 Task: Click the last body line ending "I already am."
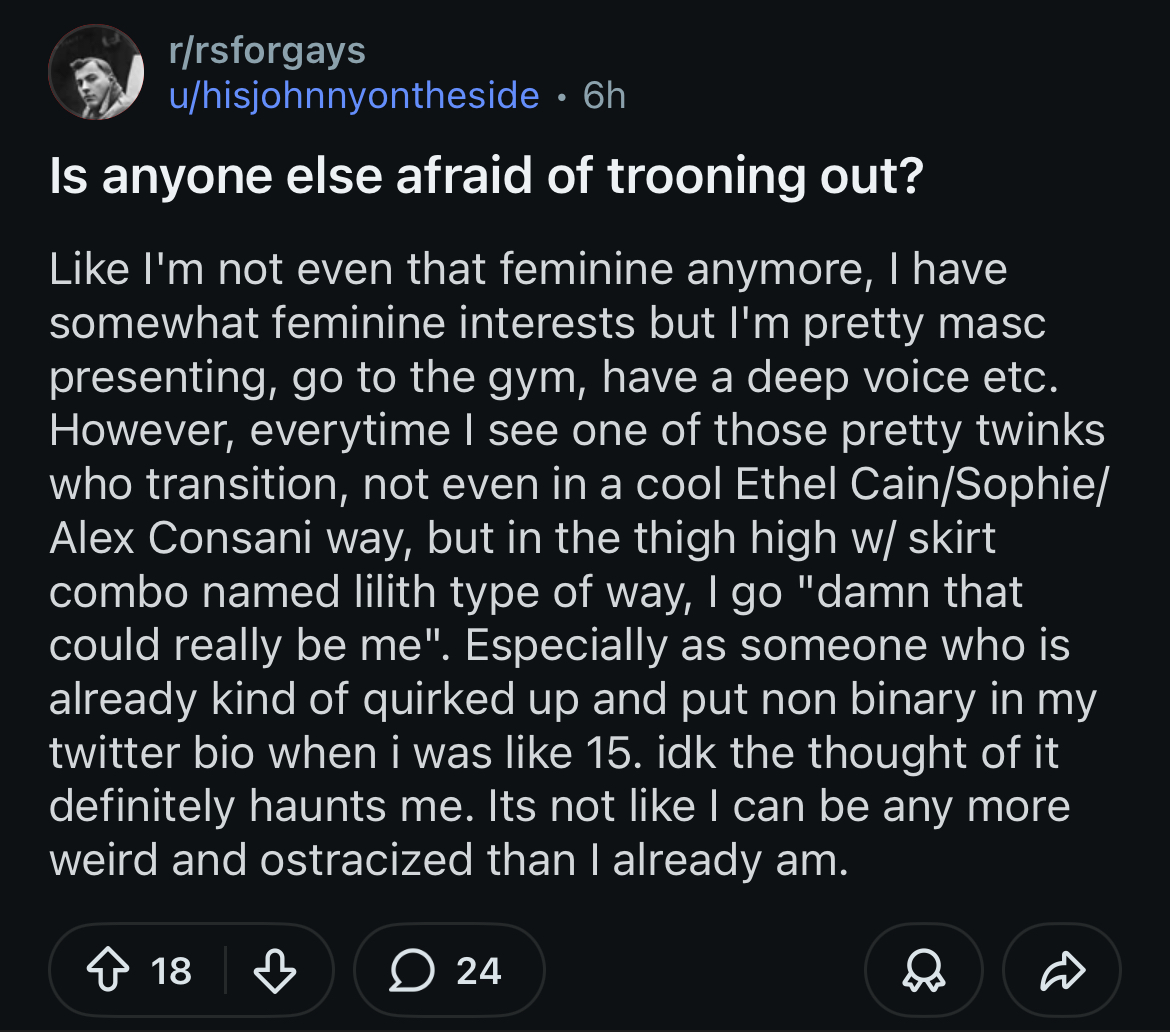(447, 861)
